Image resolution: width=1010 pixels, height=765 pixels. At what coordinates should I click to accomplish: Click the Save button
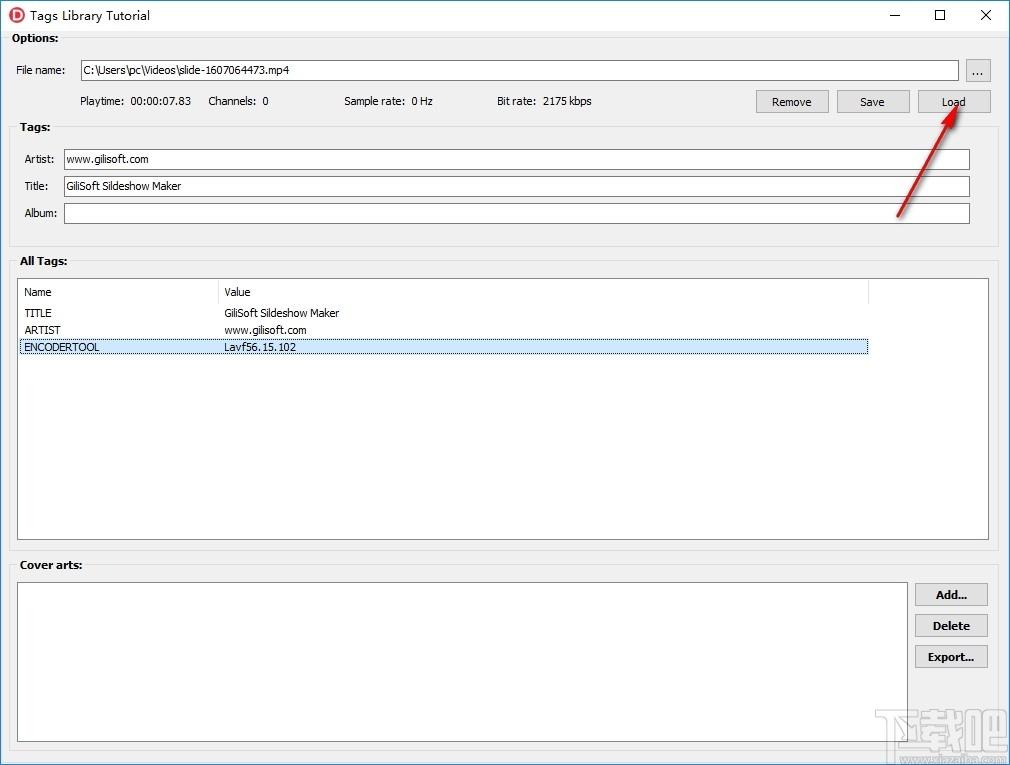click(872, 102)
